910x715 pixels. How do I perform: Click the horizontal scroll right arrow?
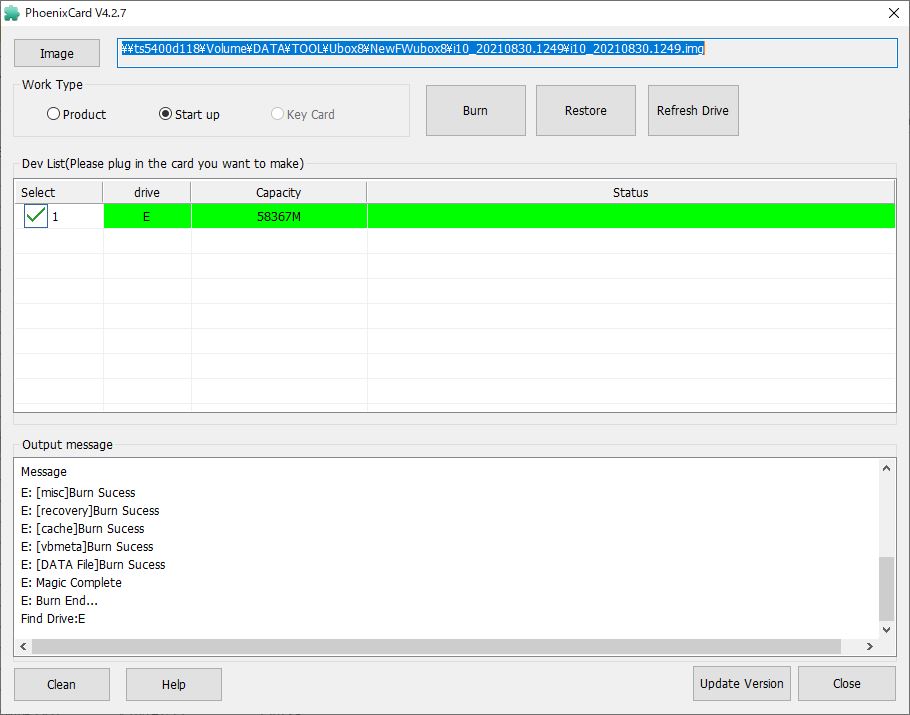point(869,647)
